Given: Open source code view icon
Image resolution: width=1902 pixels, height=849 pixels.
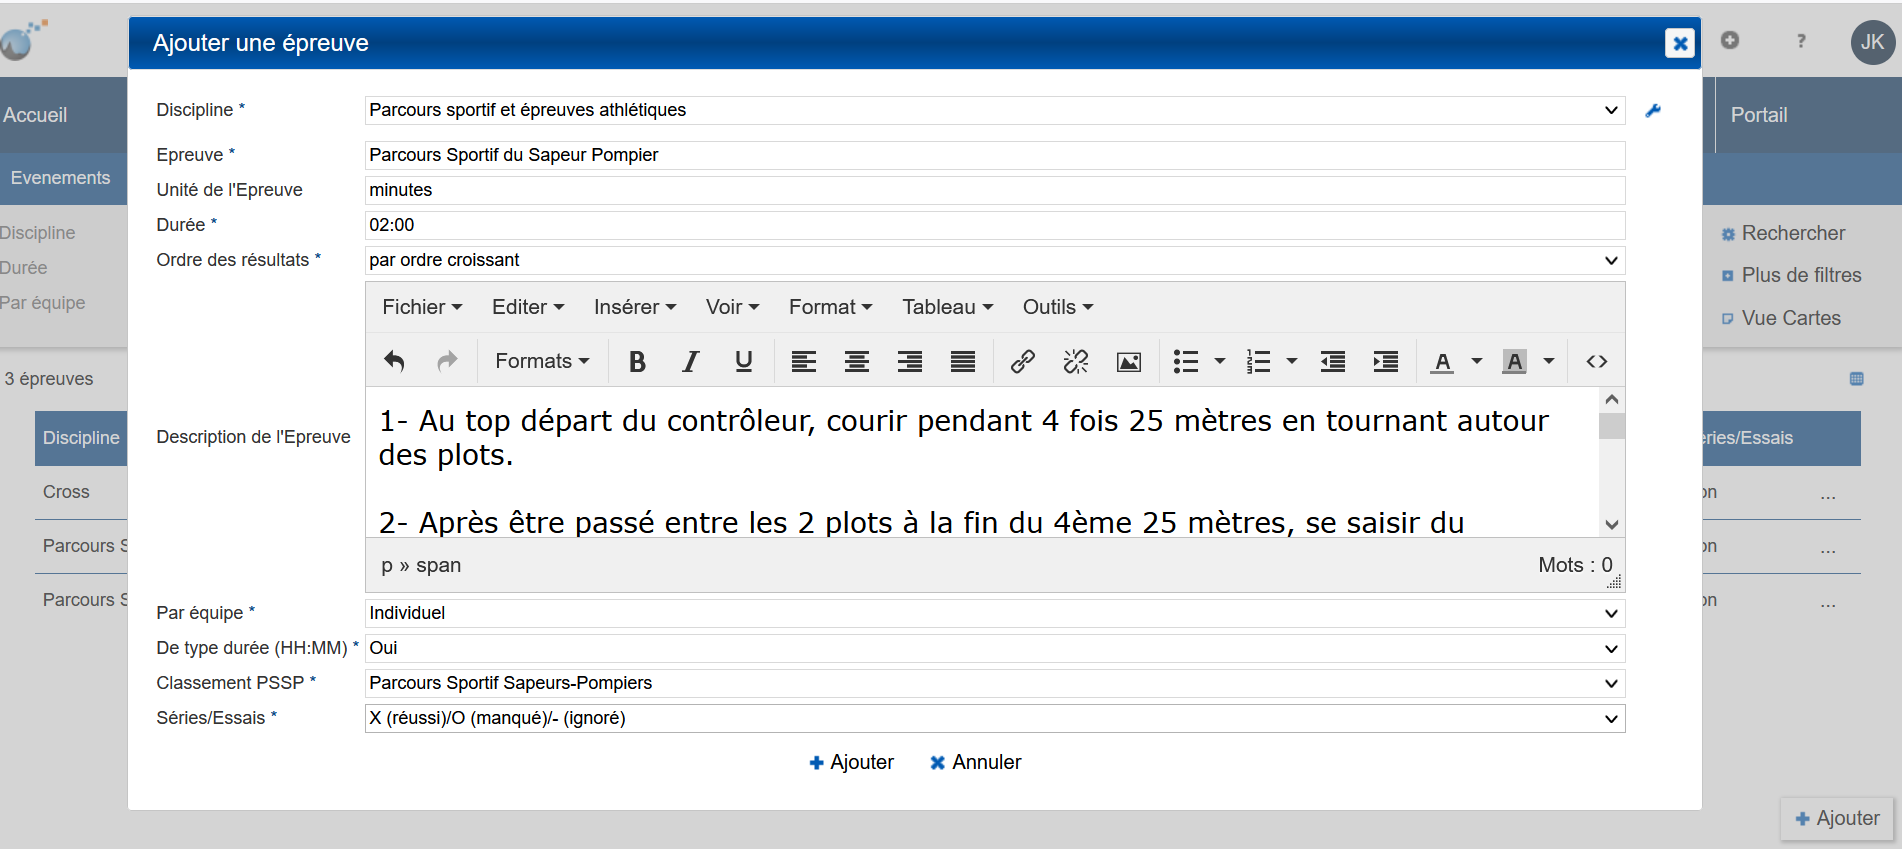Looking at the screenshot, I should tap(1596, 361).
